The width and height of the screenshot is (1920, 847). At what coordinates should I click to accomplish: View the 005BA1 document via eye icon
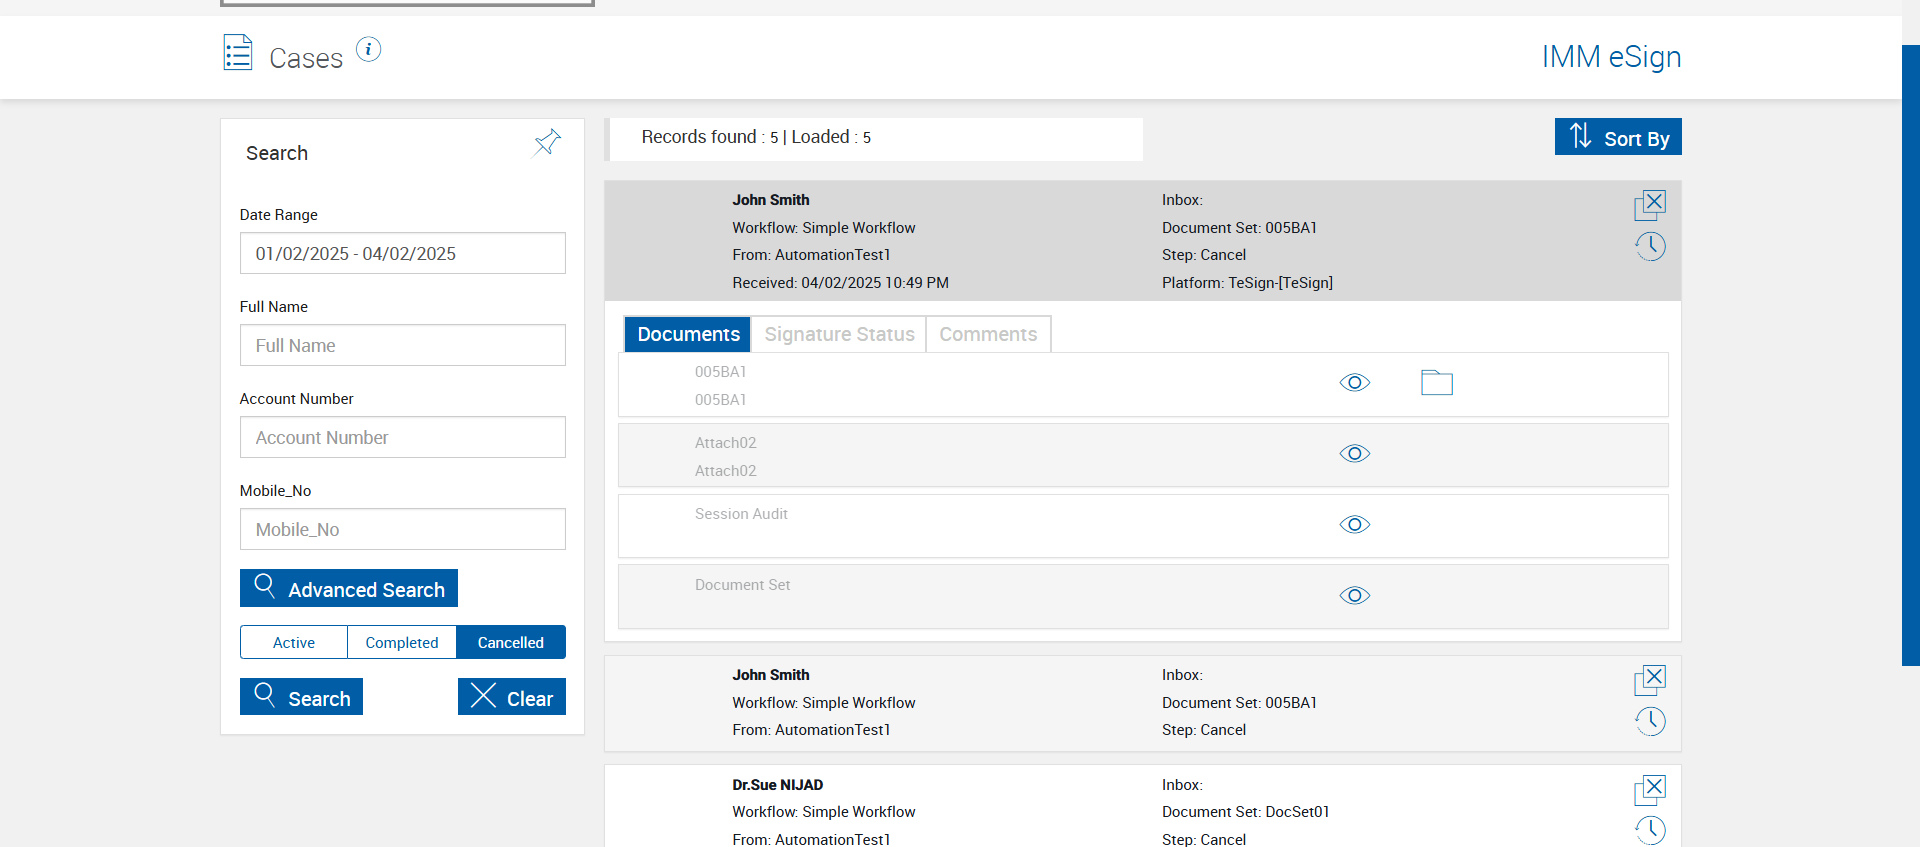pos(1354,383)
